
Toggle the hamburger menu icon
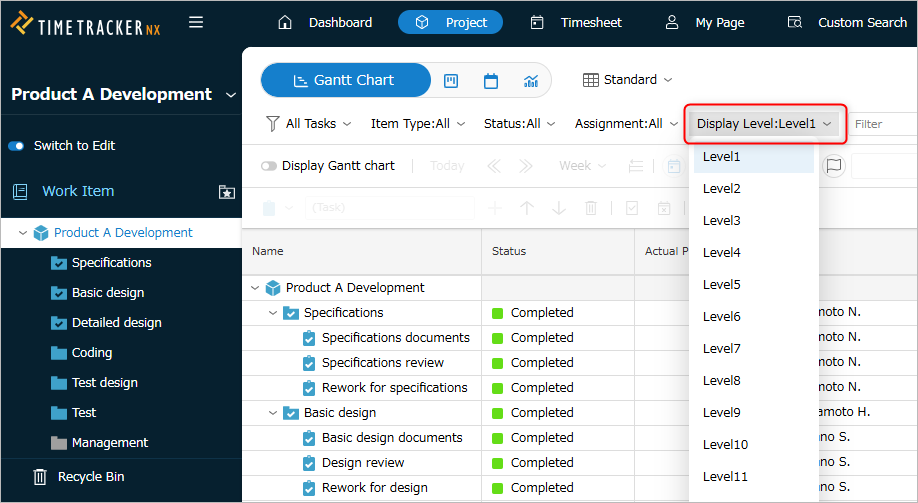coord(196,22)
